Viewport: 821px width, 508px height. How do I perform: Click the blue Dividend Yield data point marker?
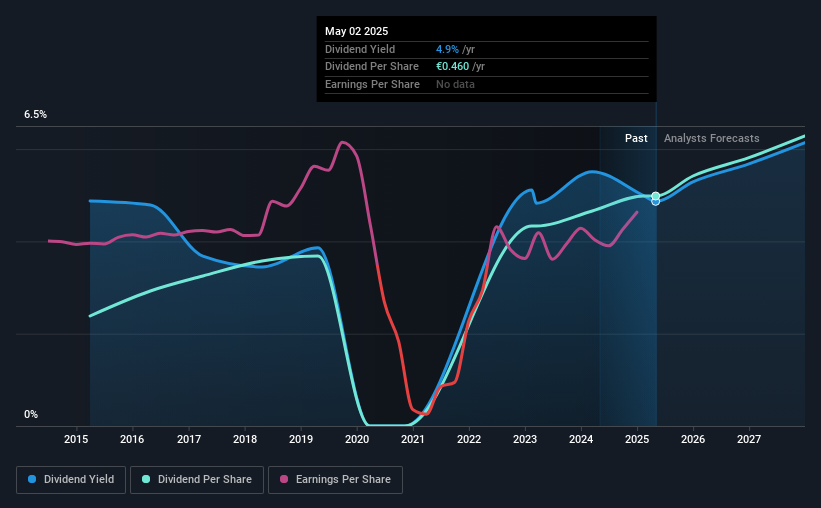point(656,202)
